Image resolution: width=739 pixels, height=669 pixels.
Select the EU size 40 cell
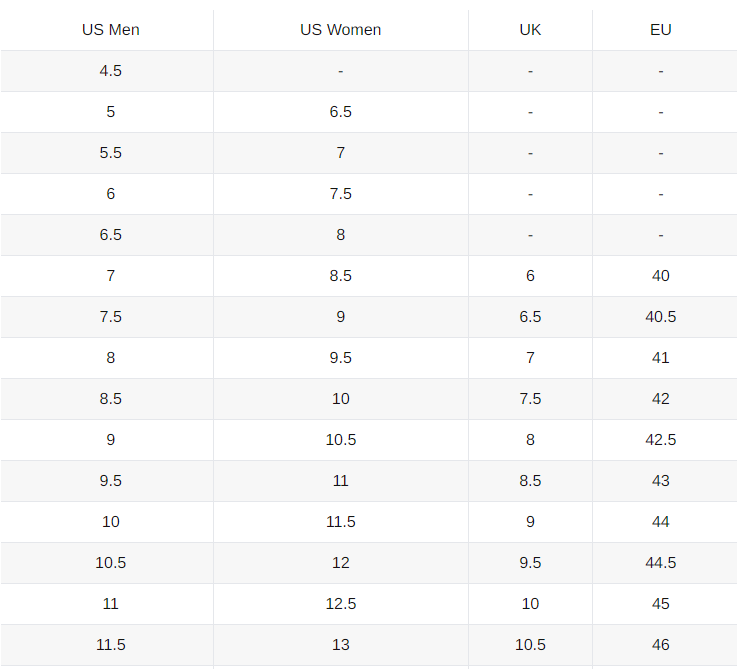(x=660, y=276)
